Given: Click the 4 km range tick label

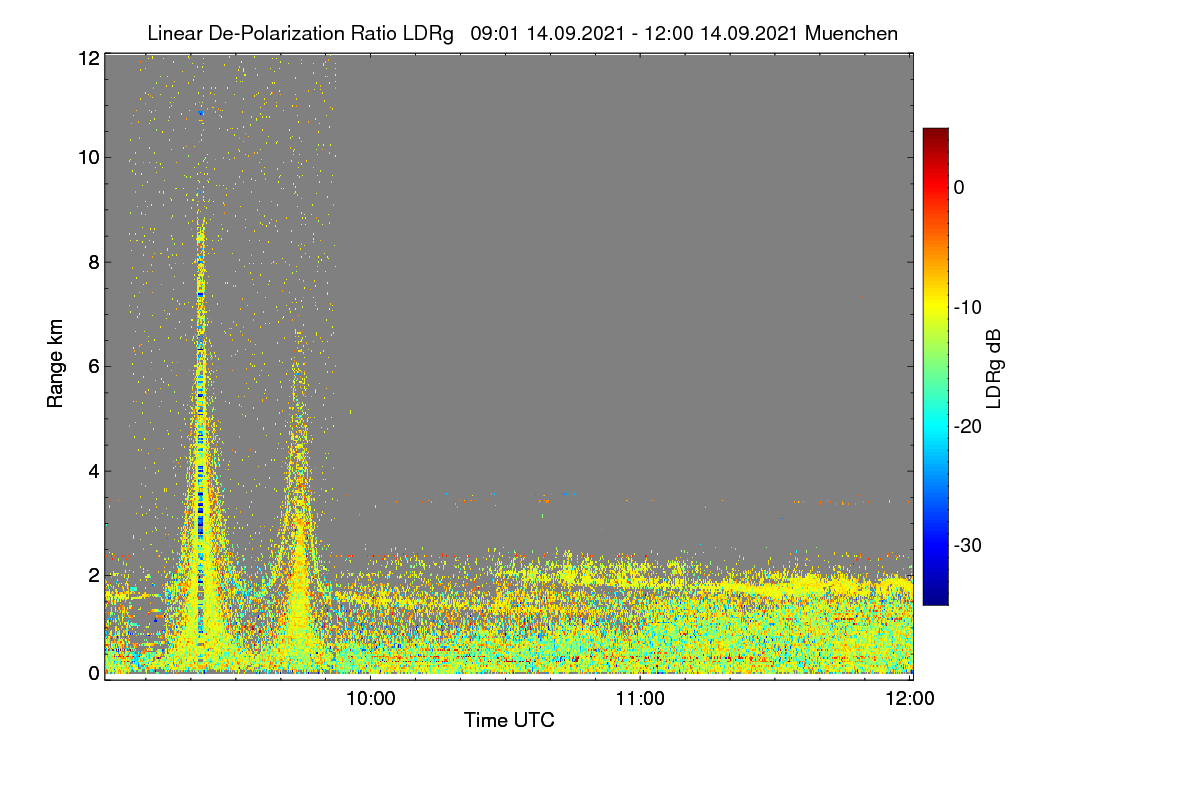Looking at the screenshot, I should [93, 470].
